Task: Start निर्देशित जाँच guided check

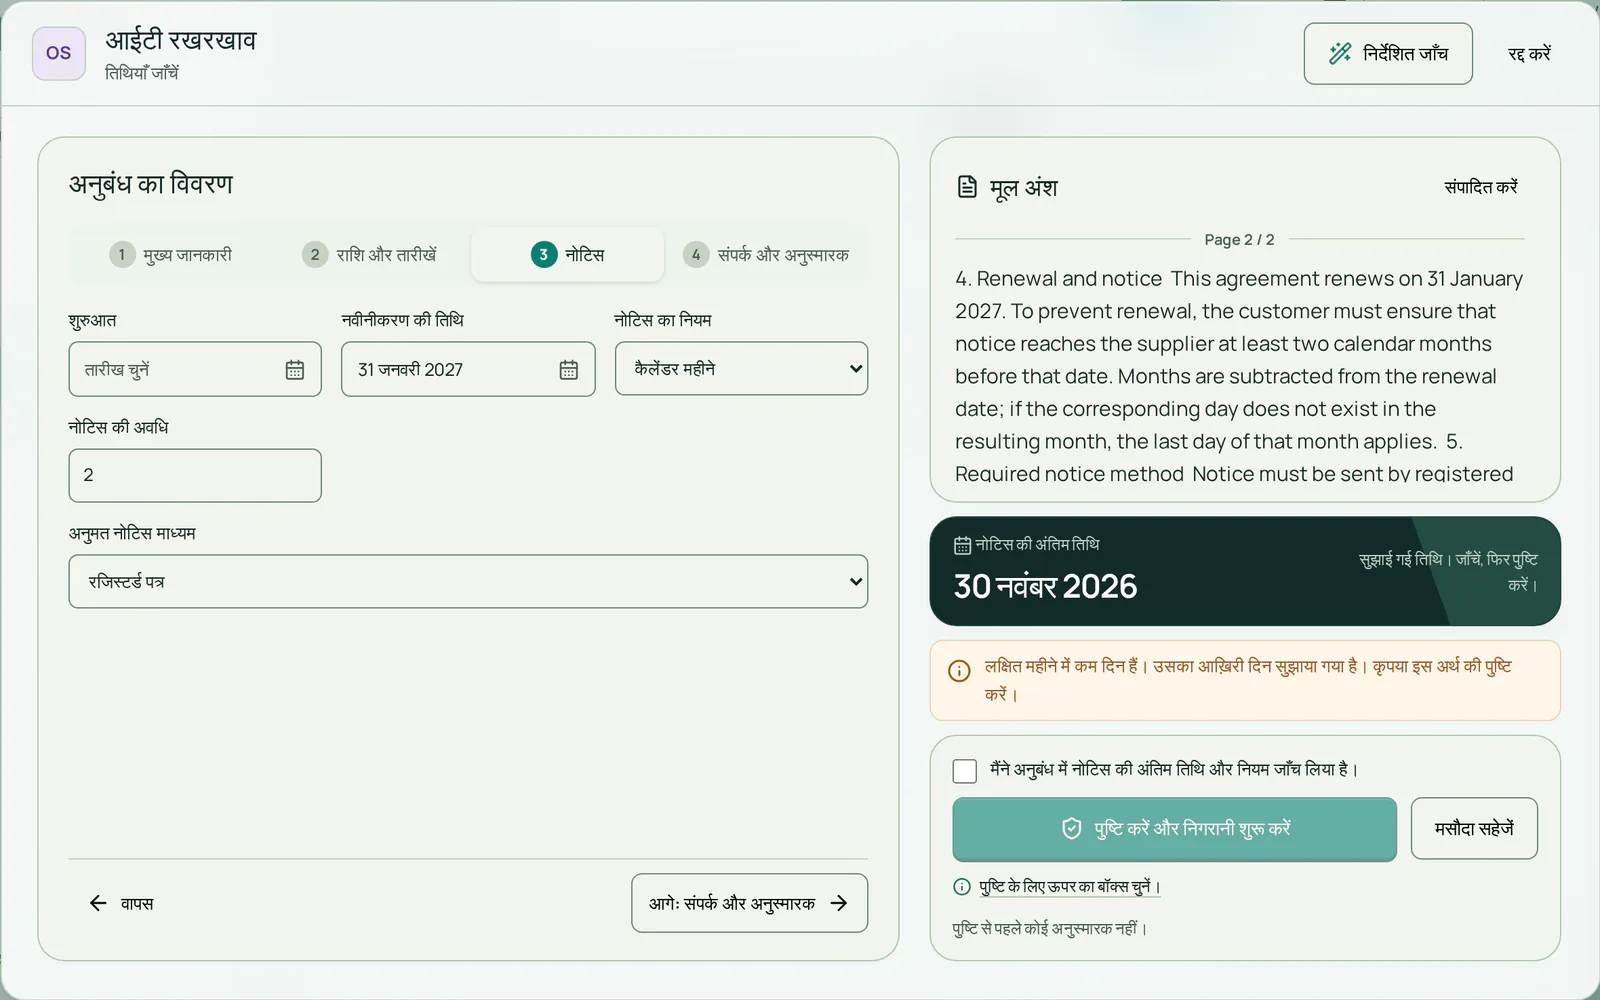Action: point(1388,54)
